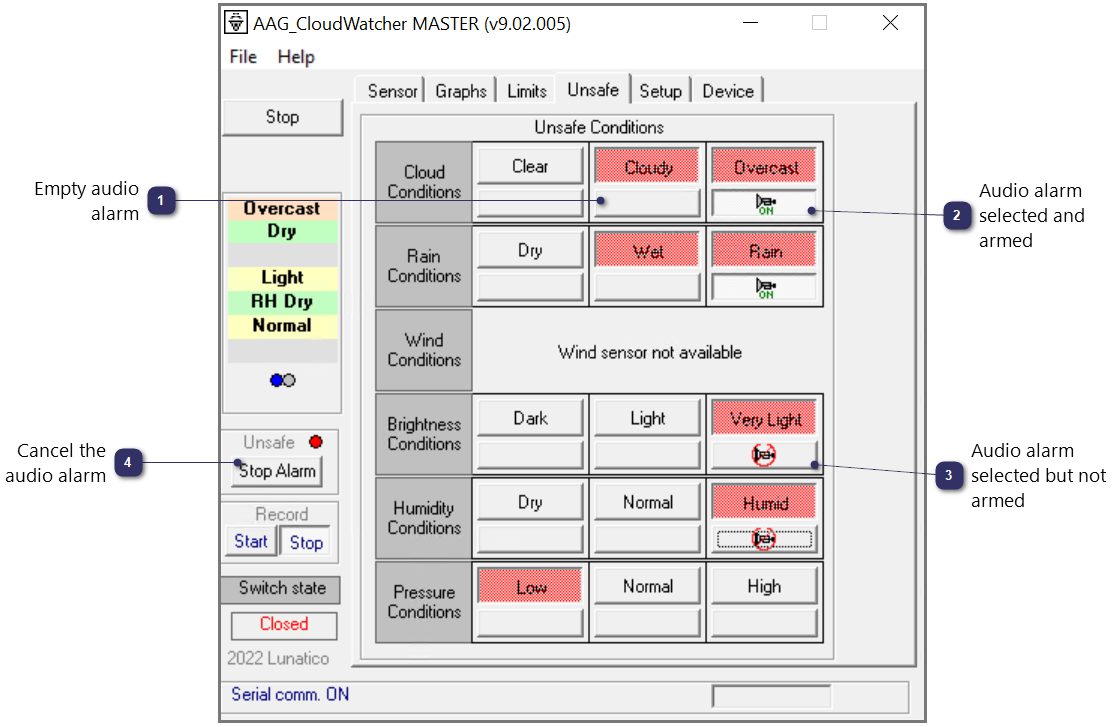
Task: Click the empty alarm slot under Low pressure
Action: point(530,623)
